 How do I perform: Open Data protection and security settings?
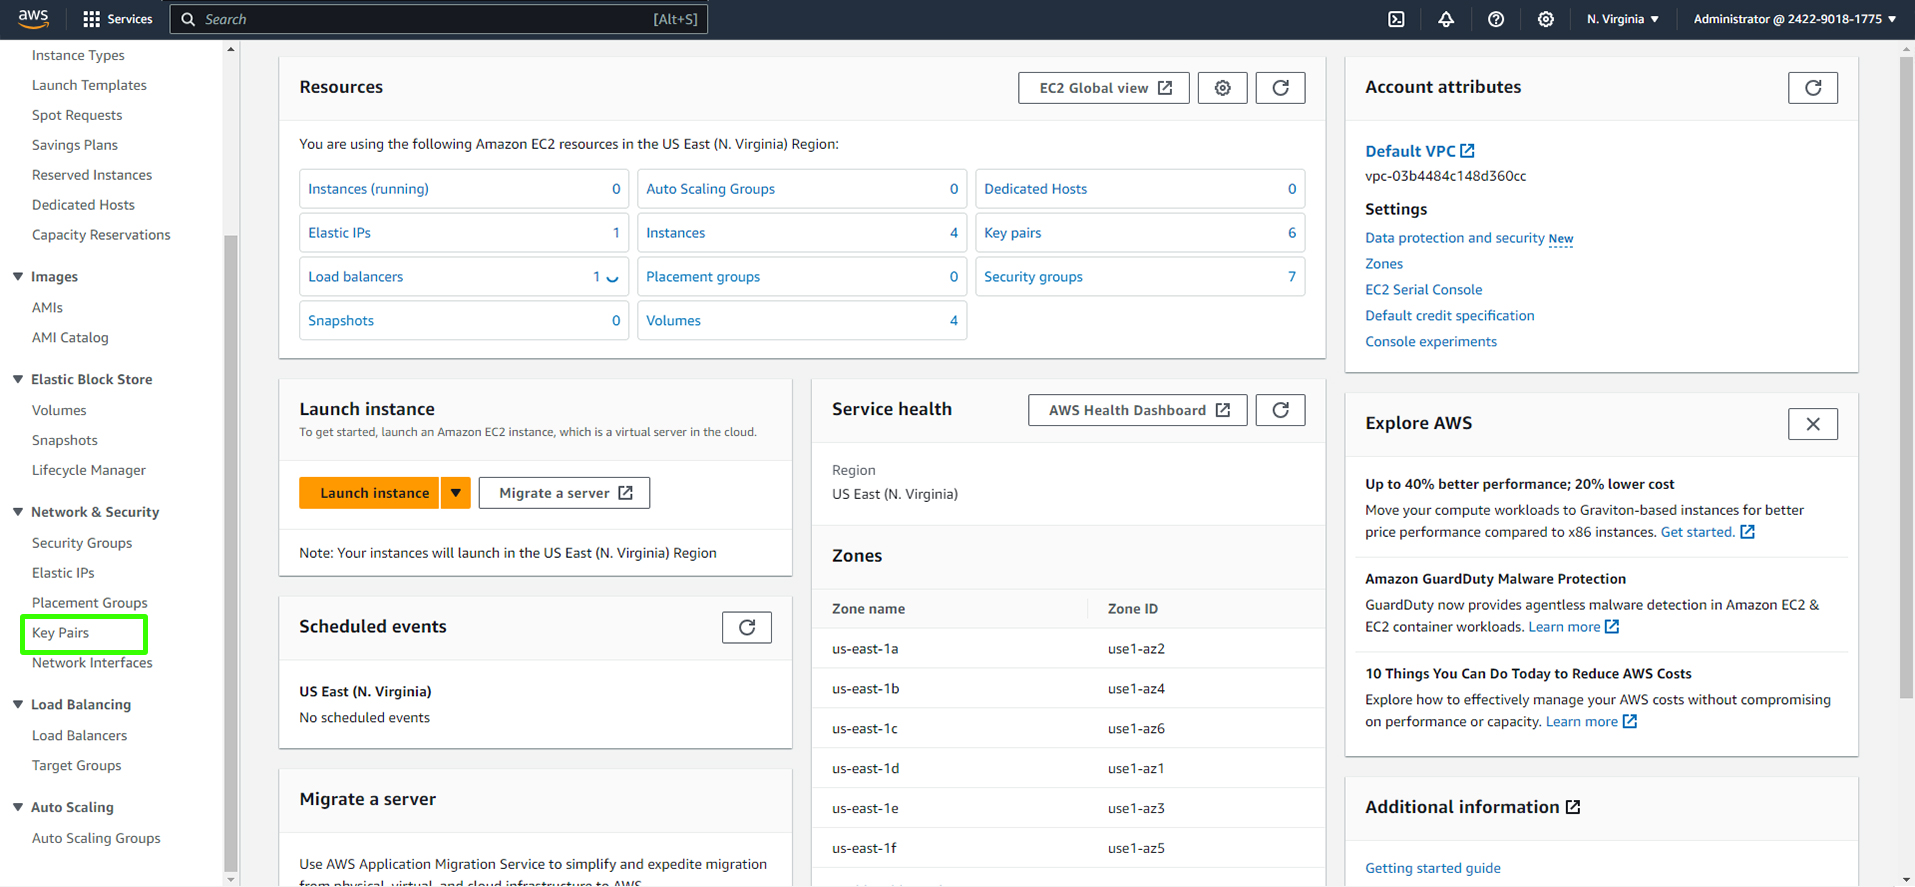pyautogui.click(x=1454, y=238)
